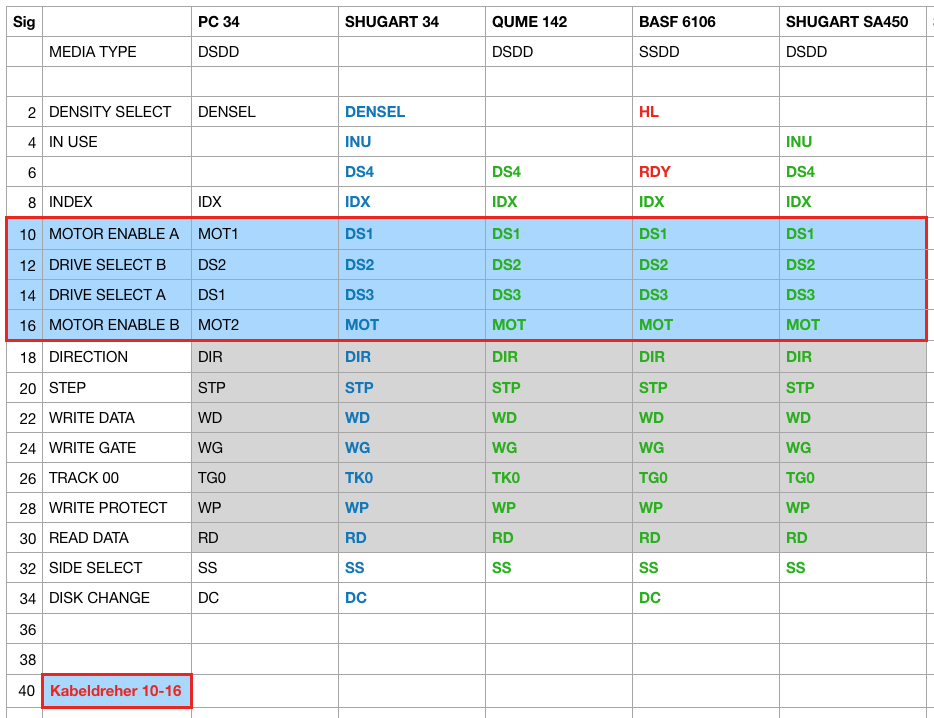Select the 'MOTOR ENABLE A' cell

click(x=114, y=234)
